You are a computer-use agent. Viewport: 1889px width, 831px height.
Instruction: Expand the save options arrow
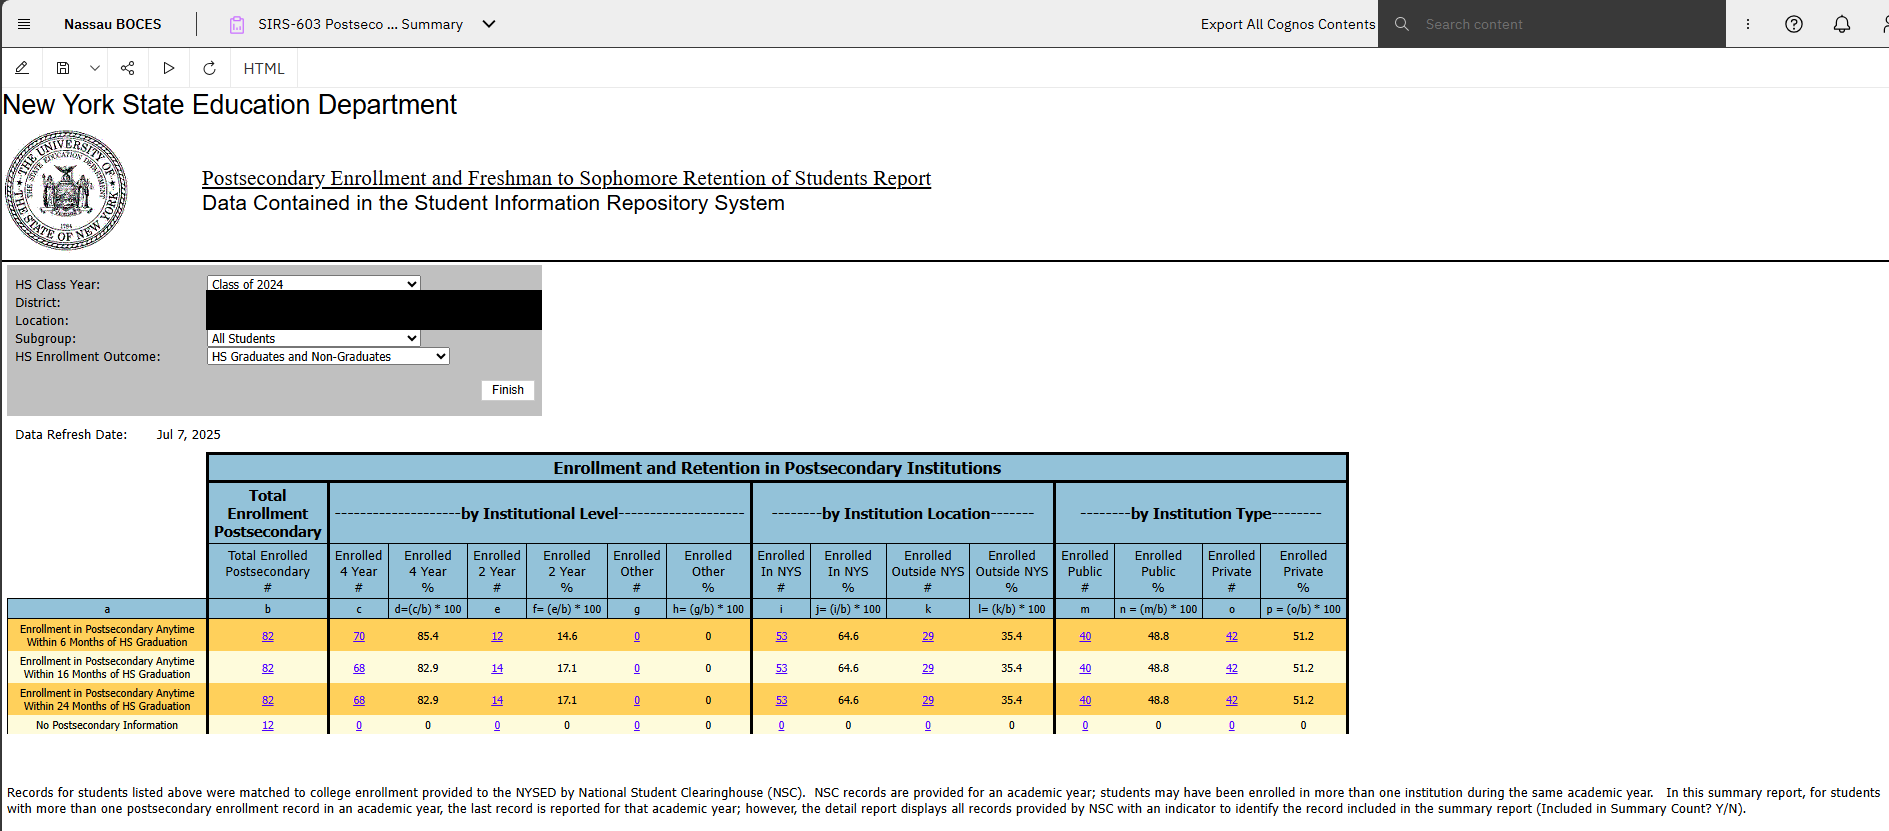tap(95, 68)
